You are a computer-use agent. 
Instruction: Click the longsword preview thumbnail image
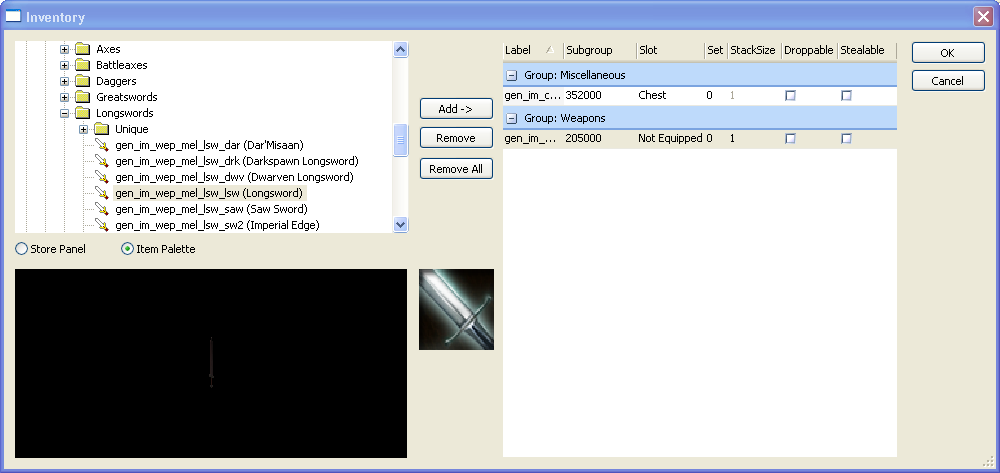456,309
